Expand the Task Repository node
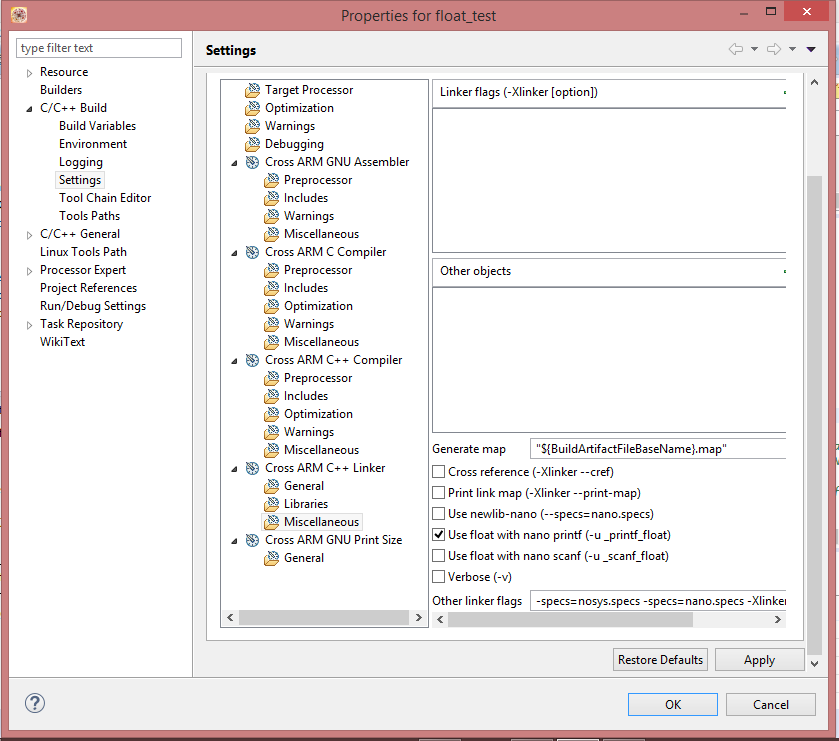 29,325
